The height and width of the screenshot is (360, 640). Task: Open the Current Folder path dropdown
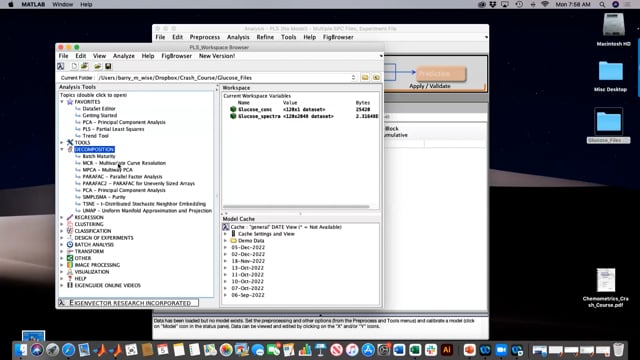tap(353, 78)
